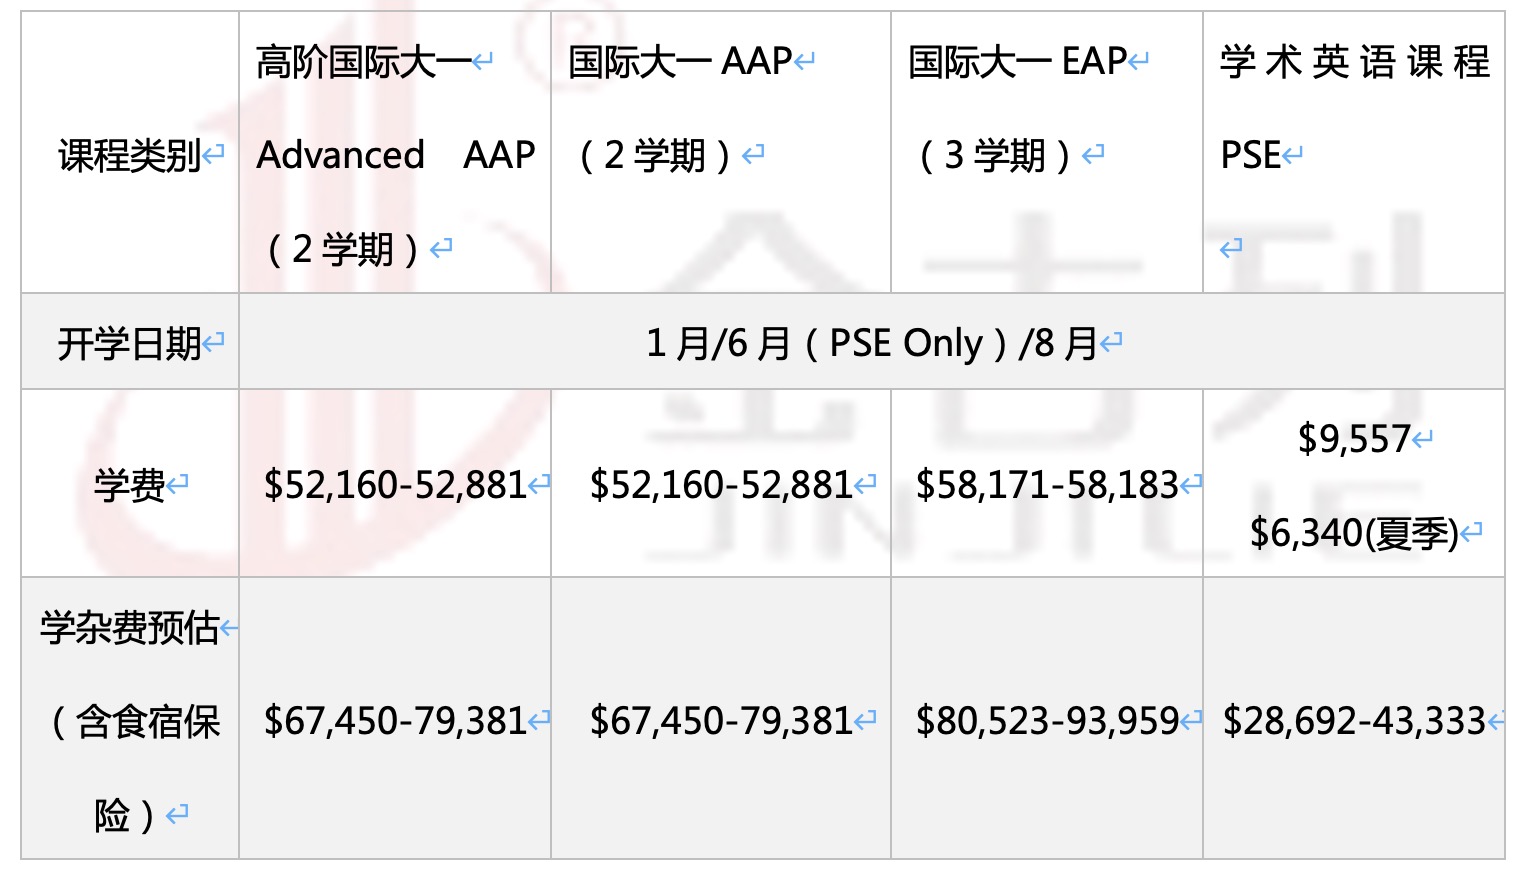Click the 开学日期 row label
The height and width of the screenshot is (876, 1520).
pos(130,343)
